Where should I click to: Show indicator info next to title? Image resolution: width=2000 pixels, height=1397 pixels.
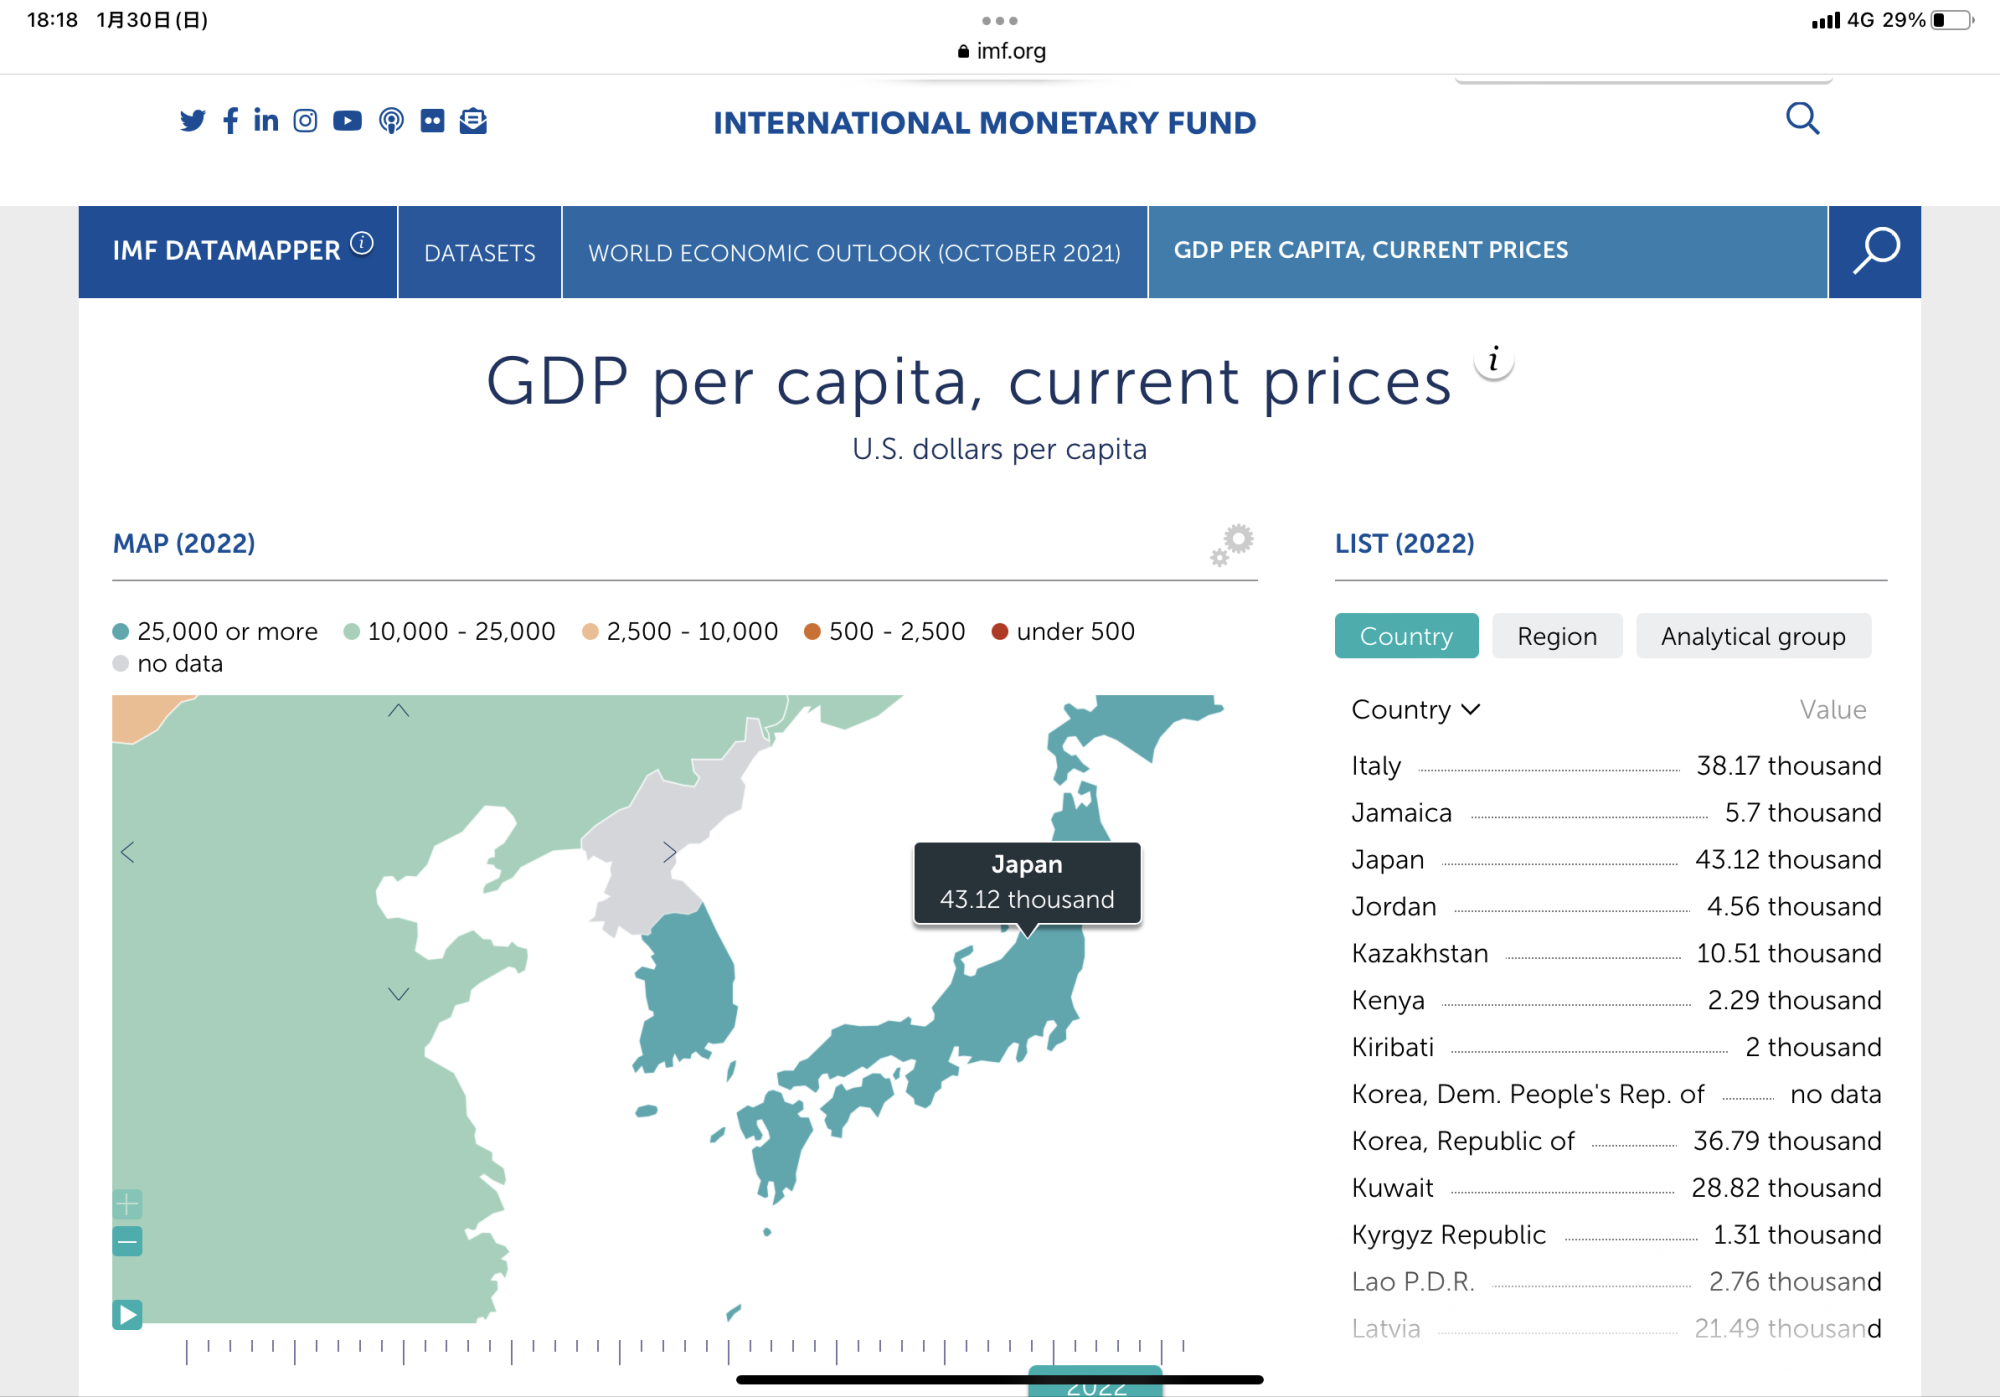click(x=1494, y=360)
